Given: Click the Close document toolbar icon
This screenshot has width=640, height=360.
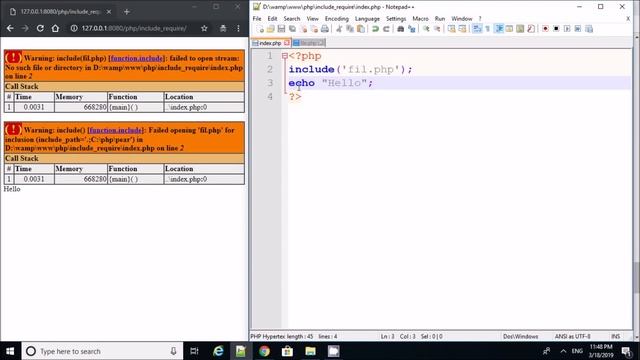Looking at the screenshot, I should coord(303,29).
